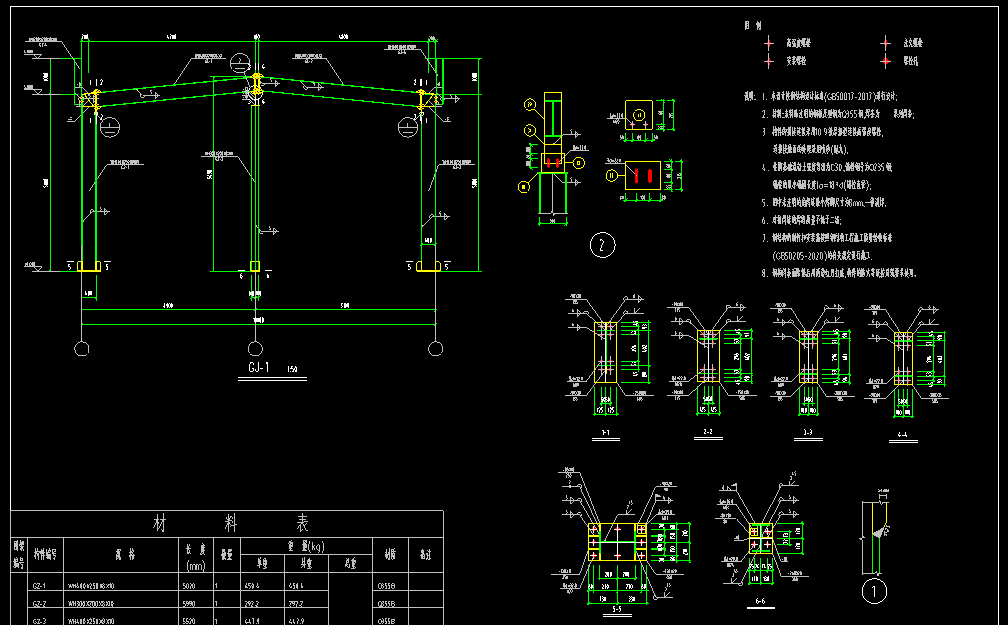Click the GJ-1 drawing title
The image size is (1008, 625).
tap(259, 369)
